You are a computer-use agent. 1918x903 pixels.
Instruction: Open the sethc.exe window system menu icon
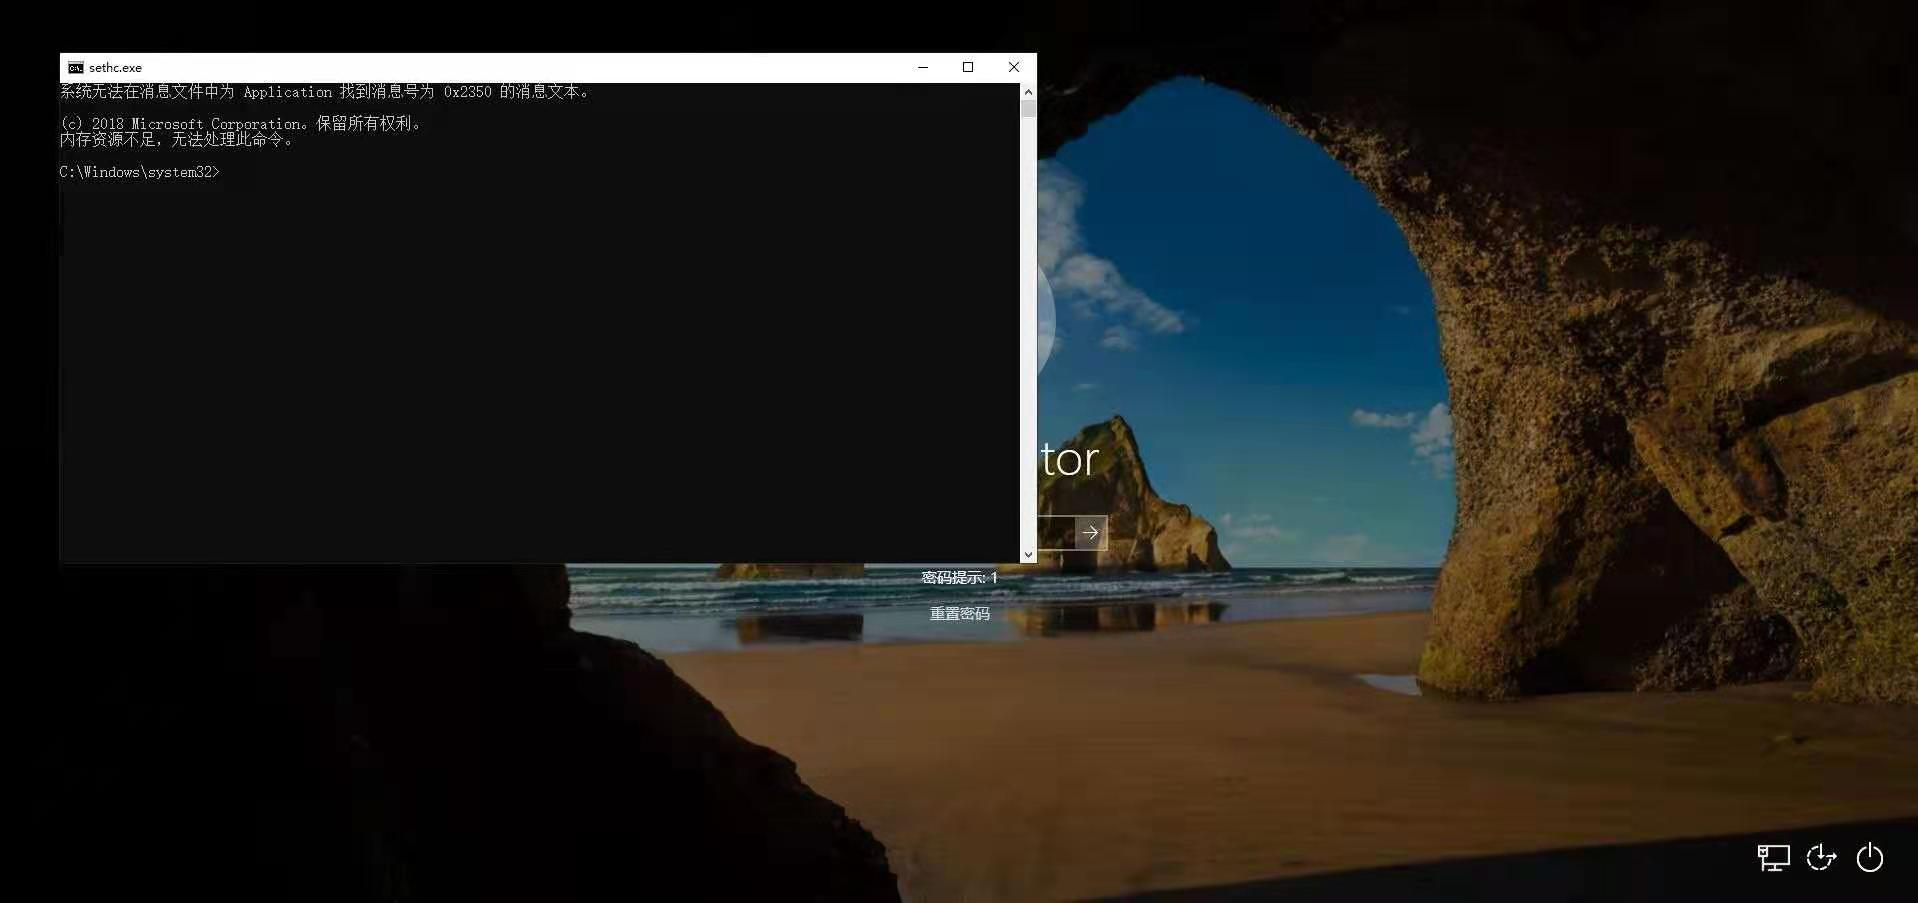[x=76, y=68]
